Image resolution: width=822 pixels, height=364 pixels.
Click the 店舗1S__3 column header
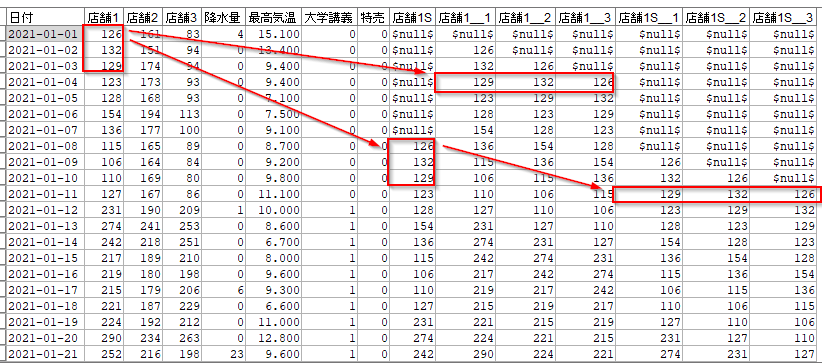click(784, 18)
